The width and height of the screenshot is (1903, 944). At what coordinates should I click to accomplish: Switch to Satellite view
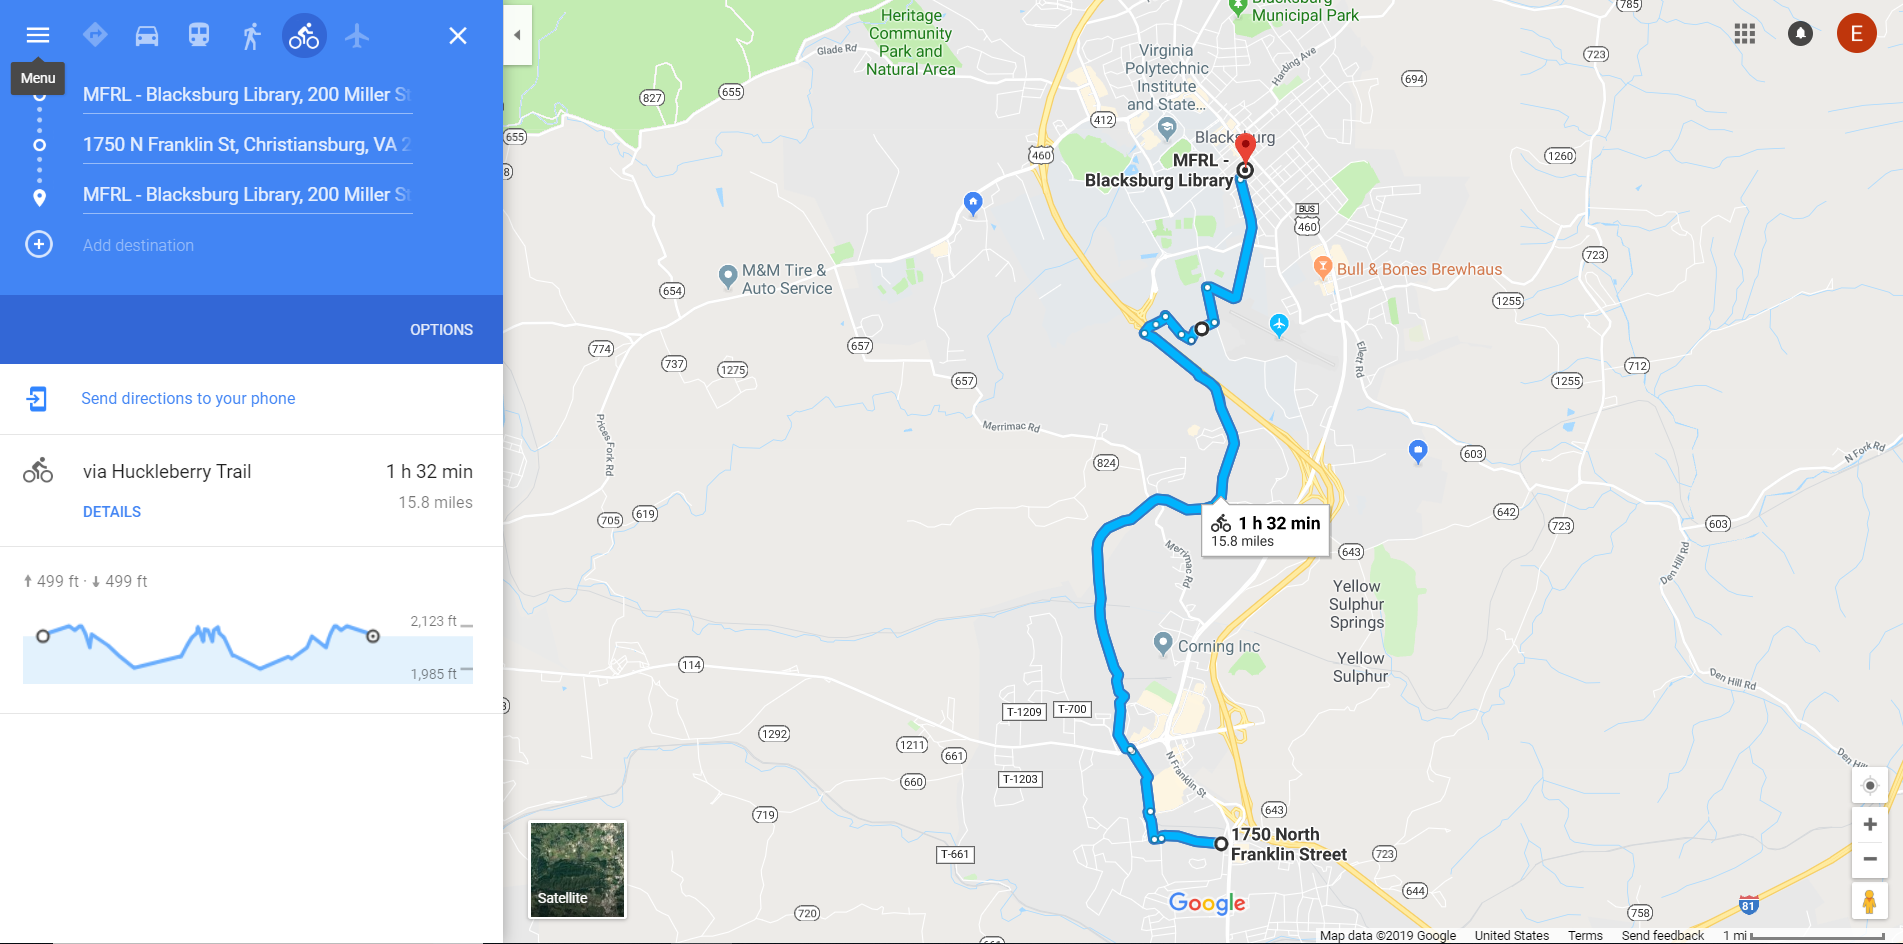(x=577, y=870)
